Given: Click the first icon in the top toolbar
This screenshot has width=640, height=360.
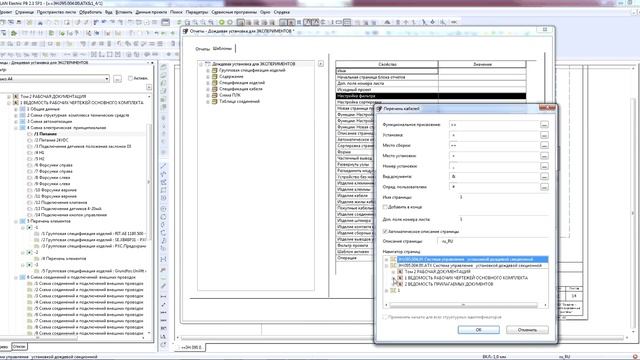Looking at the screenshot, I should click(3, 22).
